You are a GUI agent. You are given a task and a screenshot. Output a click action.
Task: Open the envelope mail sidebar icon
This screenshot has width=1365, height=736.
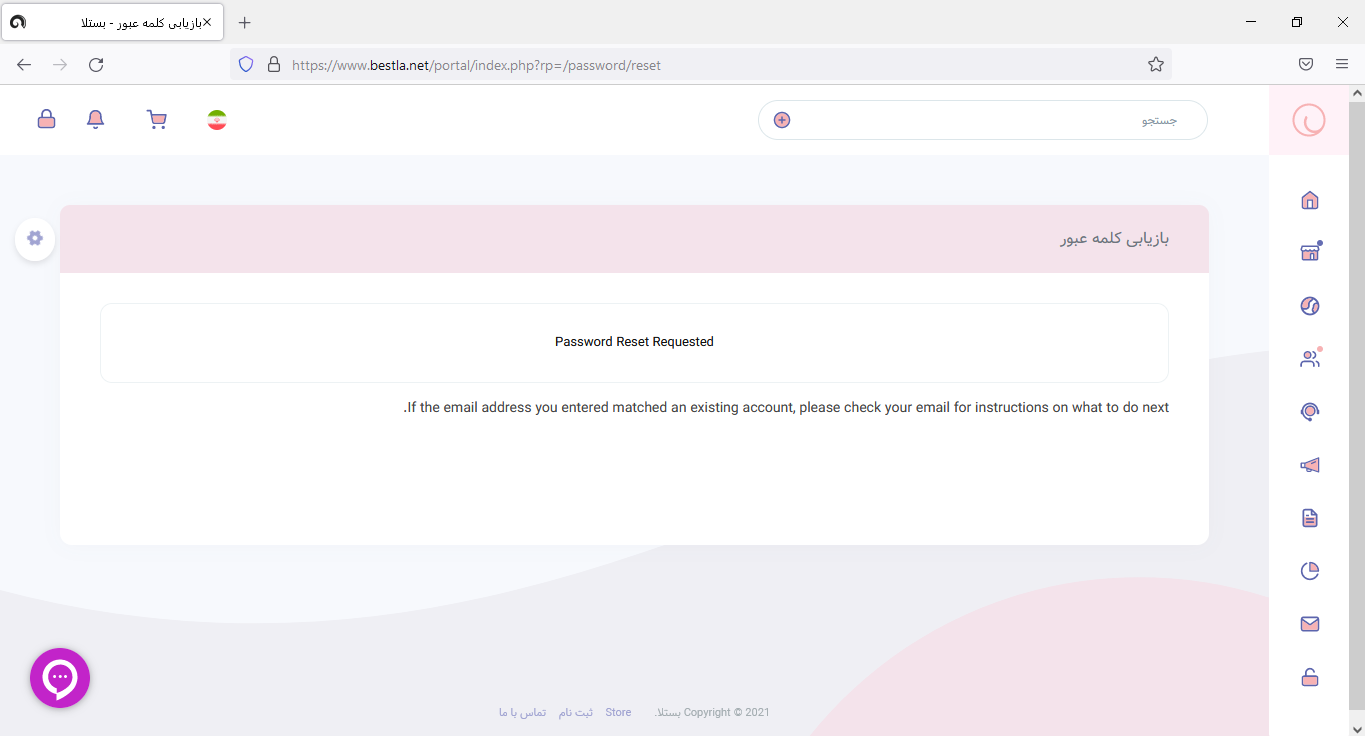pyautogui.click(x=1310, y=624)
